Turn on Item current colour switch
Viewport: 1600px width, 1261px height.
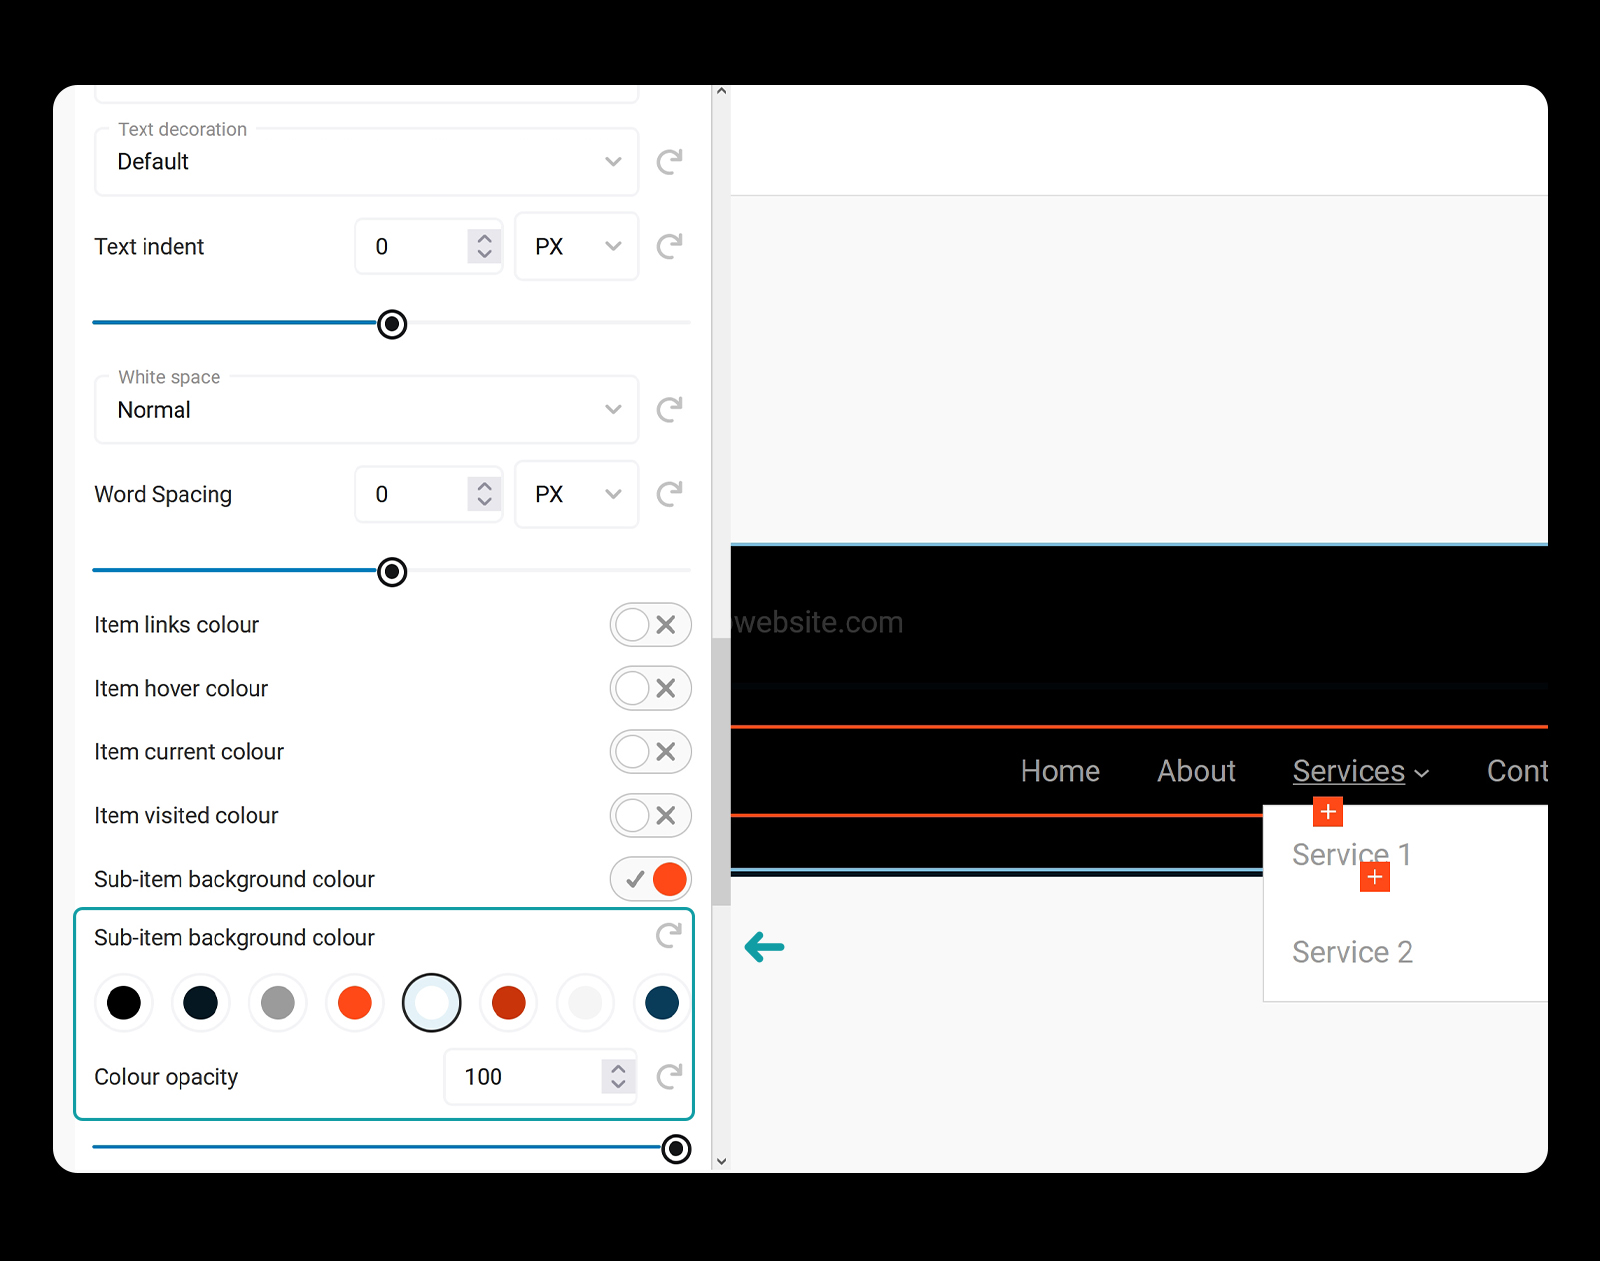tap(651, 752)
